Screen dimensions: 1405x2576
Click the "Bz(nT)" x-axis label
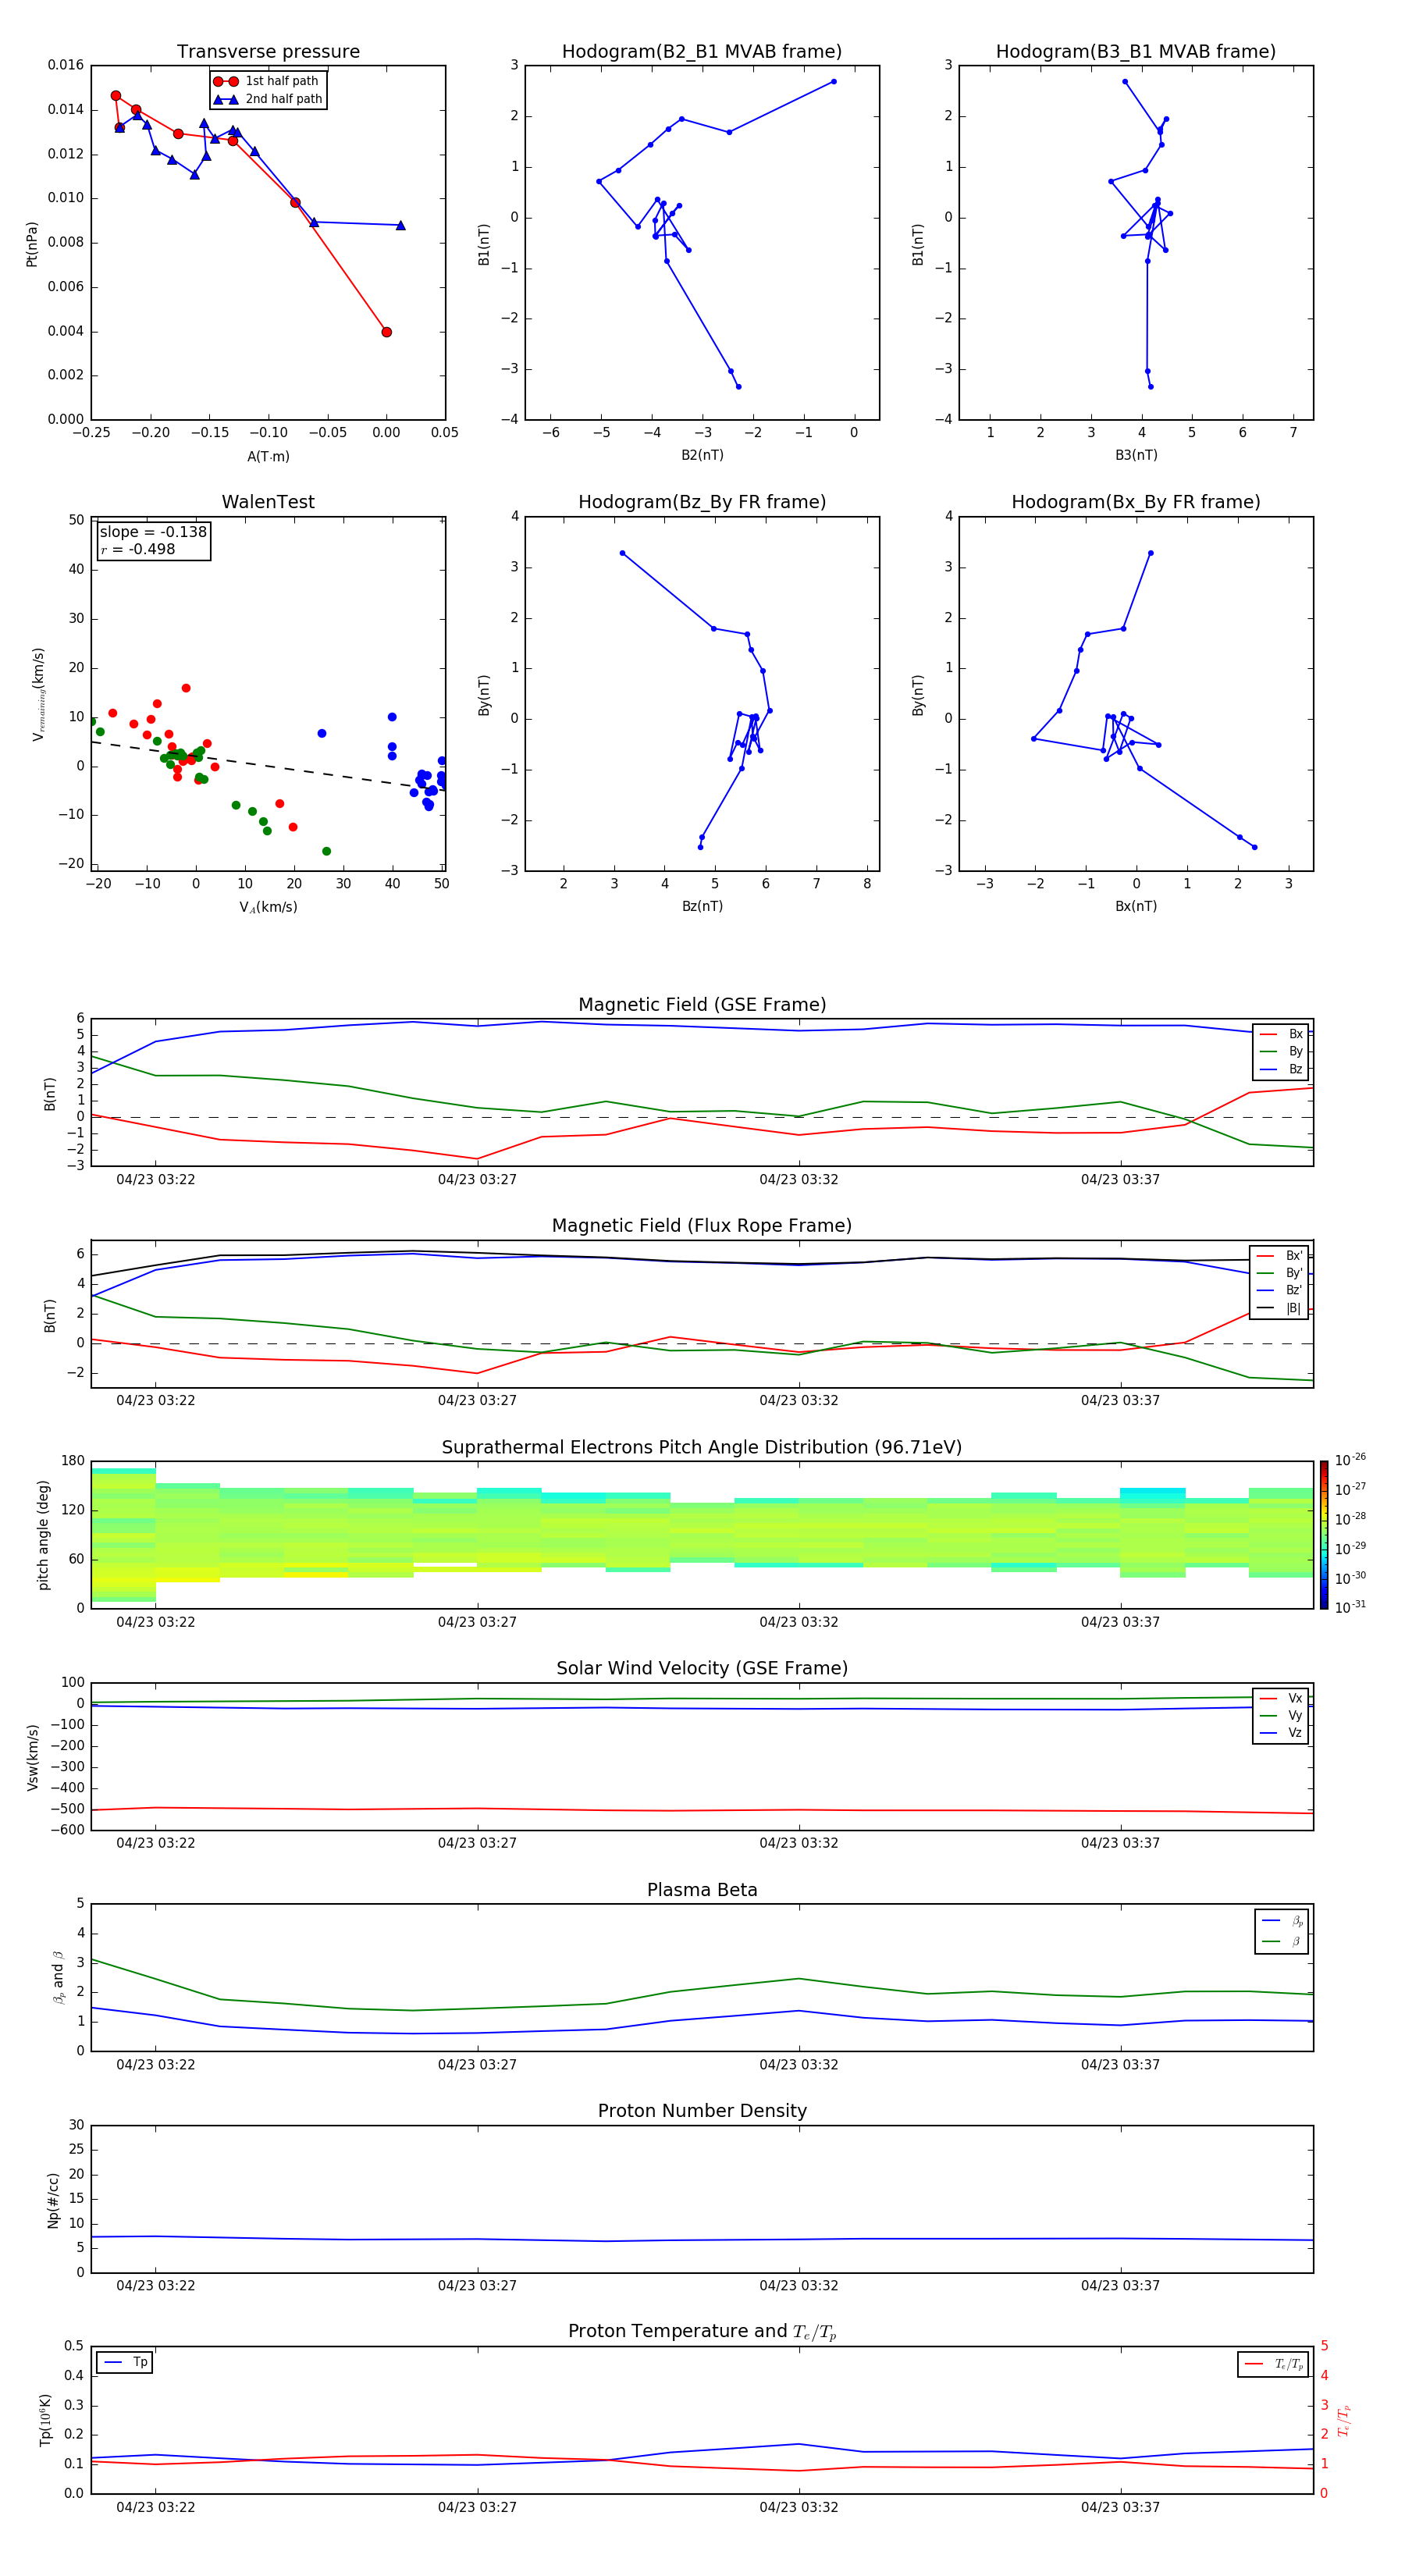[x=702, y=906]
